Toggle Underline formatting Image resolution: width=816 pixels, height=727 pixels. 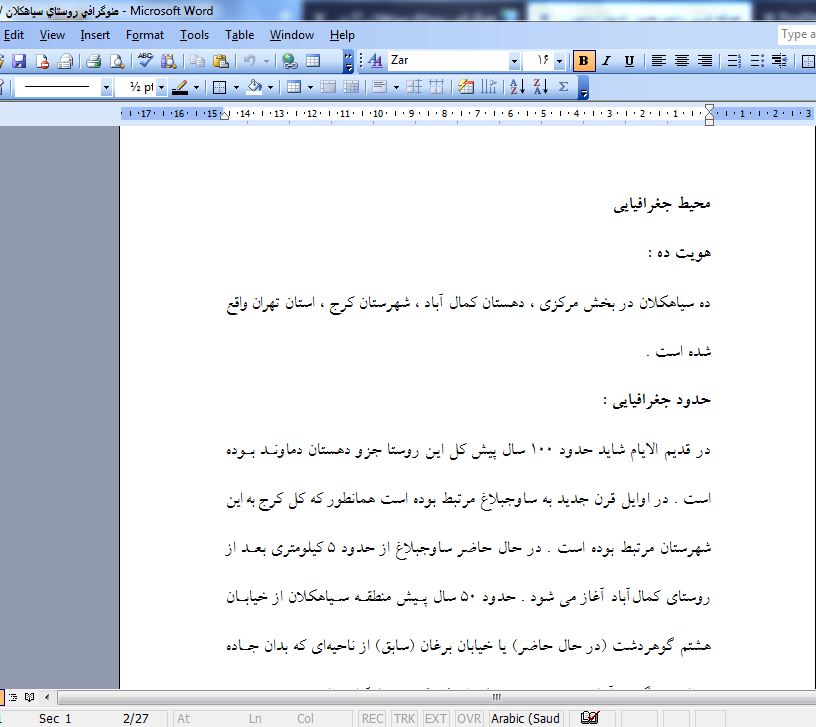629,61
